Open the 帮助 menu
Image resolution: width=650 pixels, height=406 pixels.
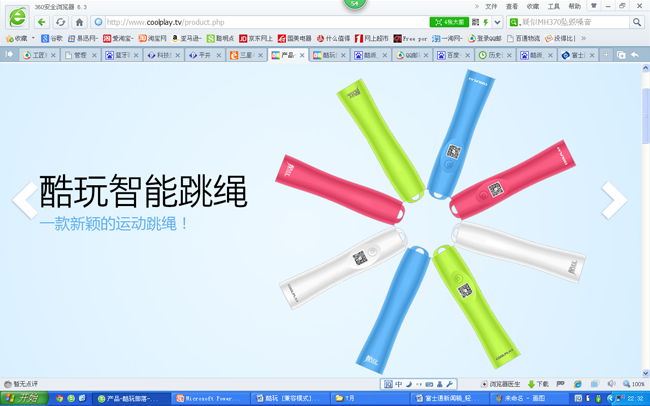point(574,6)
